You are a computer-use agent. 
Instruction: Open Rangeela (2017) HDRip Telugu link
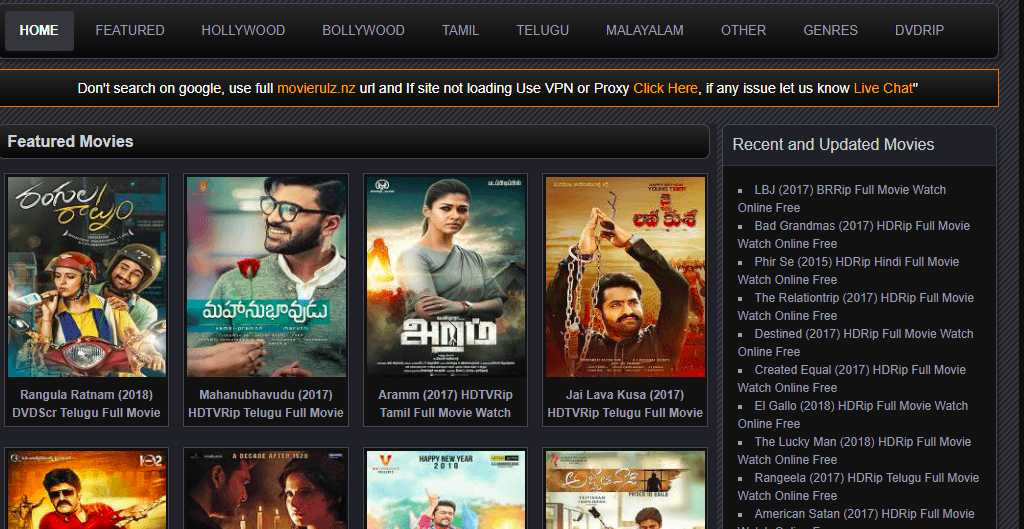[858, 487]
